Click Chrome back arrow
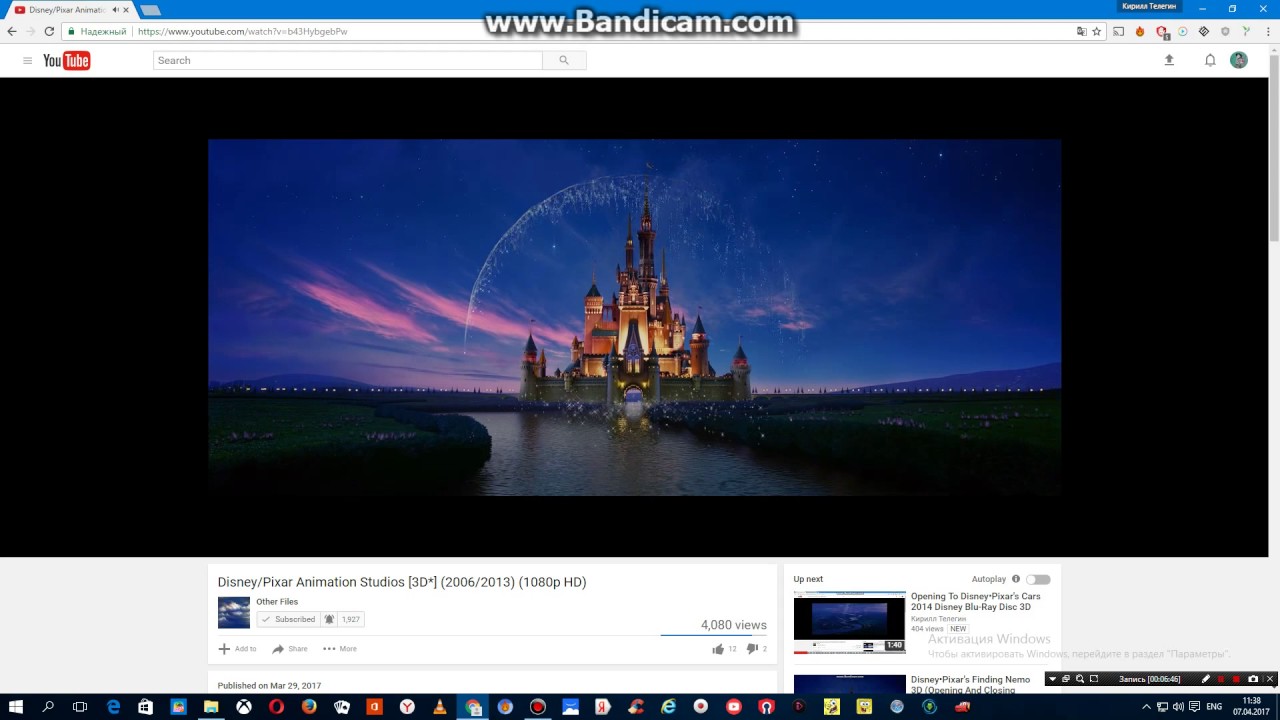 pyautogui.click(x=12, y=31)
